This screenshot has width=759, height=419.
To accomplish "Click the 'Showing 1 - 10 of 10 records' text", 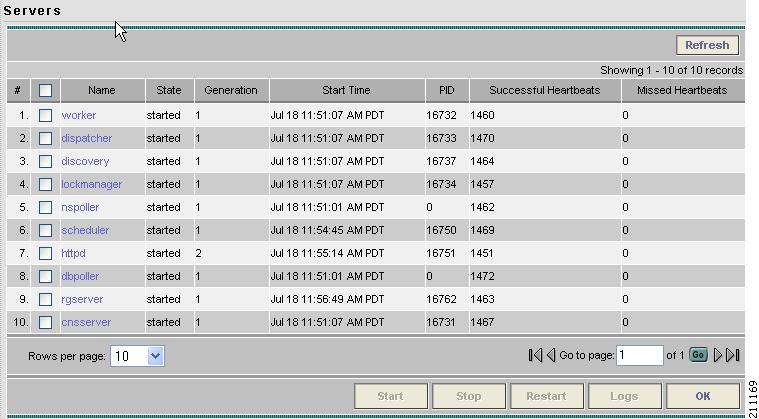I will pyautogui.click(x=671, y=70).
